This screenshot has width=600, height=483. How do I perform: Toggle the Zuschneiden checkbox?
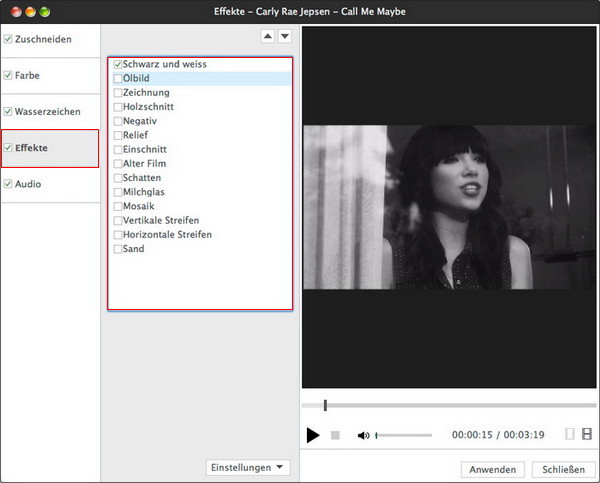coord(8,39)
